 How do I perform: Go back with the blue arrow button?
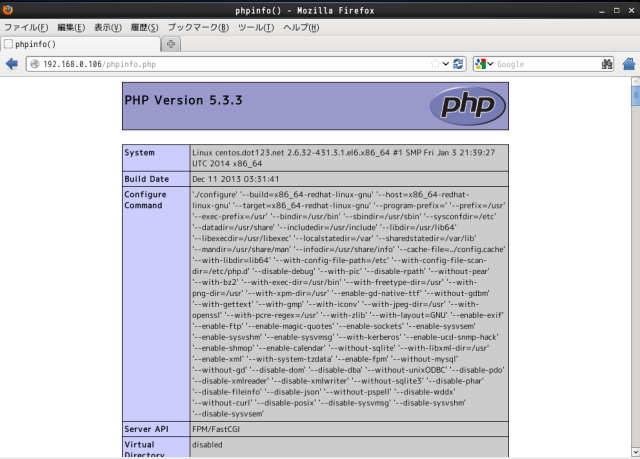12,64
